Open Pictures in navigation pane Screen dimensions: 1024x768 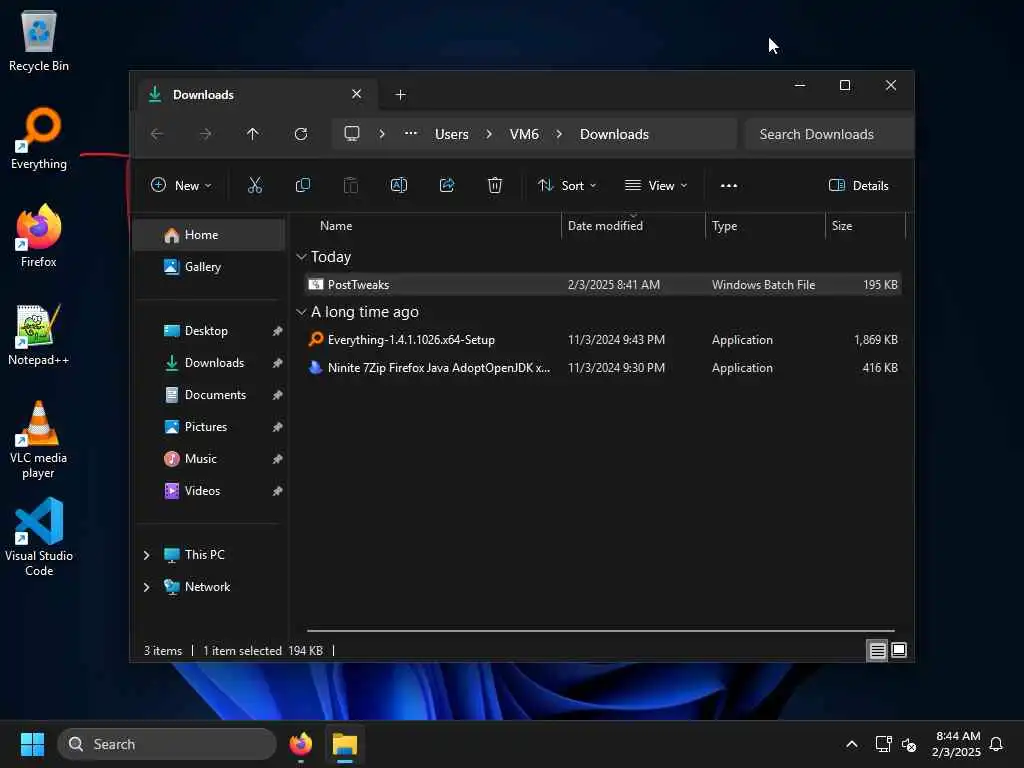(x=209, y=426)
